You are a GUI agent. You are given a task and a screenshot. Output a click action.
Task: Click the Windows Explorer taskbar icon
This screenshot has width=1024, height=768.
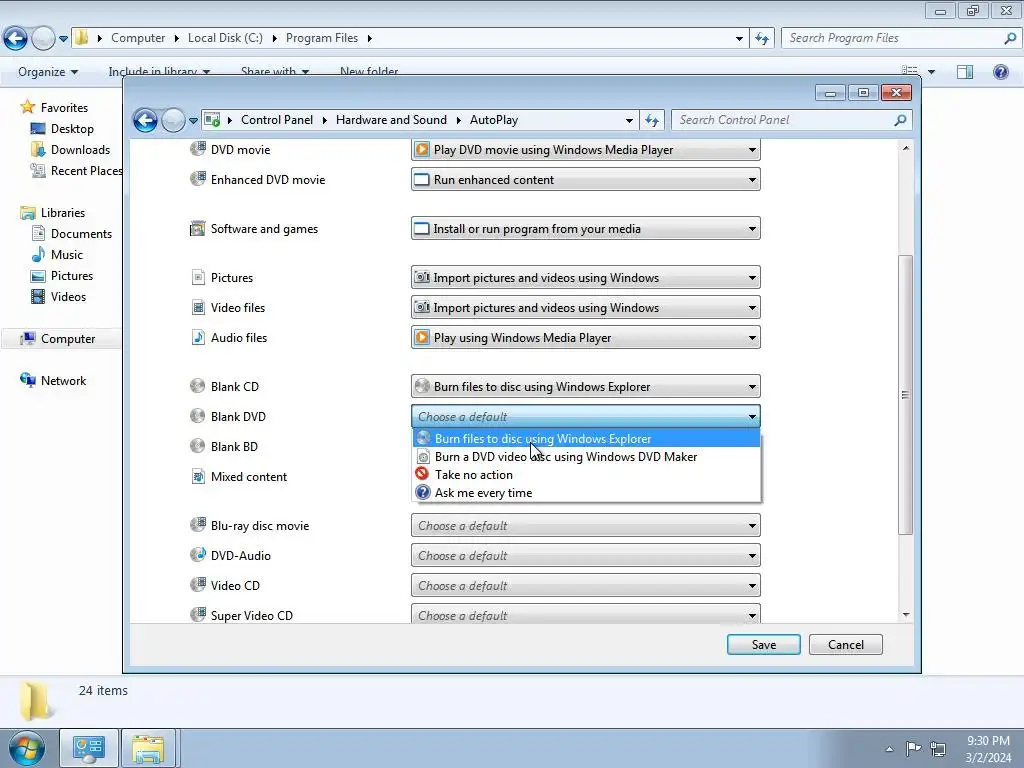(148, 748)
